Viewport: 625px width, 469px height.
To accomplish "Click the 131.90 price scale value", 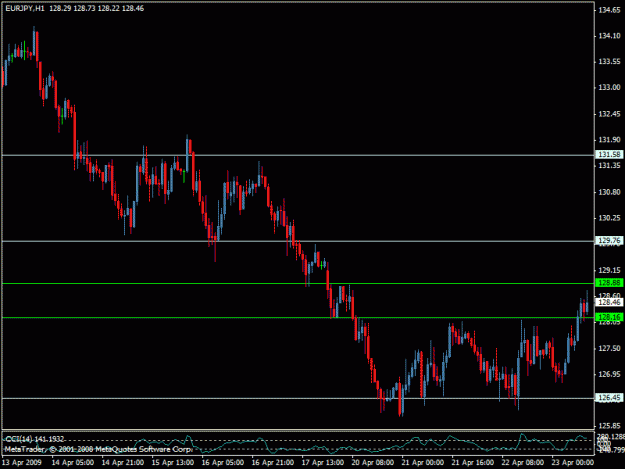I will click(x=609, y=139).
